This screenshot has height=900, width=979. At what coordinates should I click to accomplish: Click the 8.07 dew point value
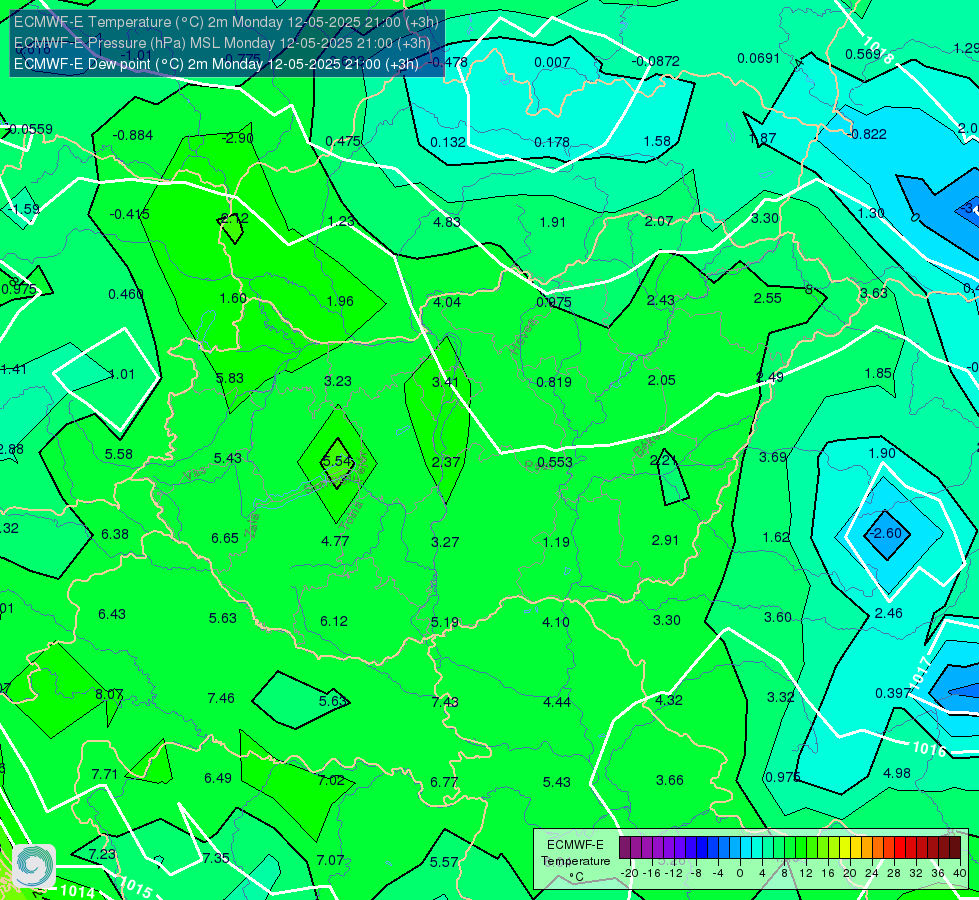(x=109, y=695)
